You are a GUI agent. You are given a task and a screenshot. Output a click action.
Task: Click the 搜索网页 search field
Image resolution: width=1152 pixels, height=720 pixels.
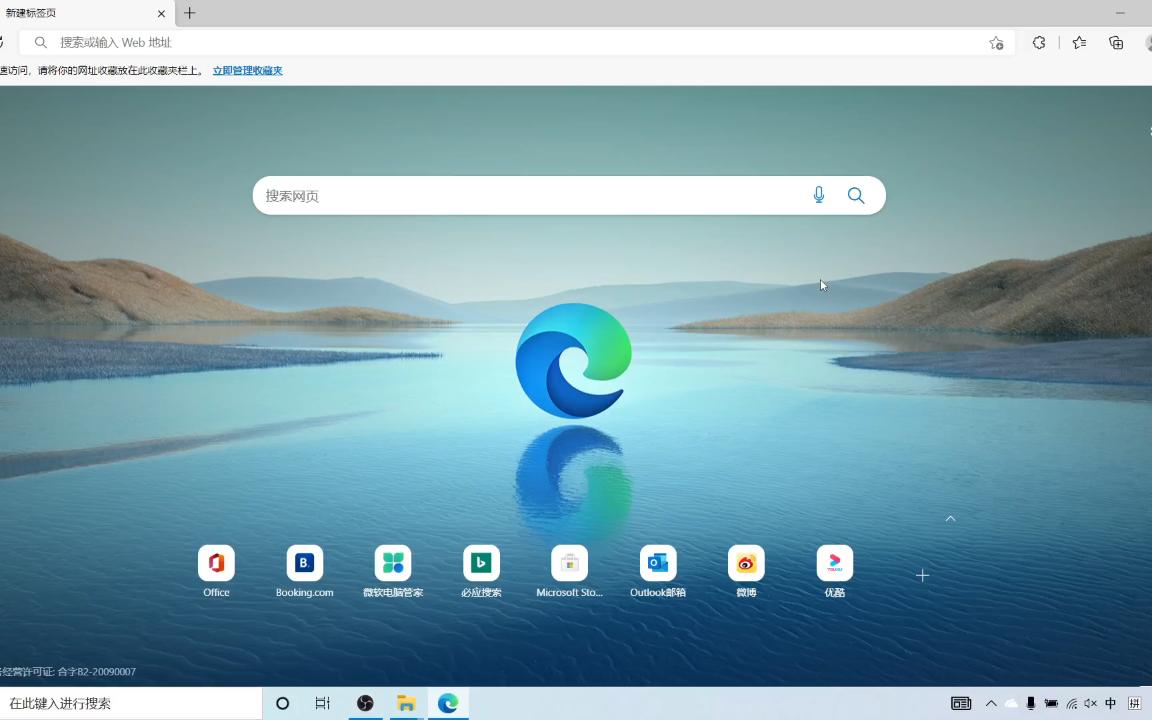[529, 195]
